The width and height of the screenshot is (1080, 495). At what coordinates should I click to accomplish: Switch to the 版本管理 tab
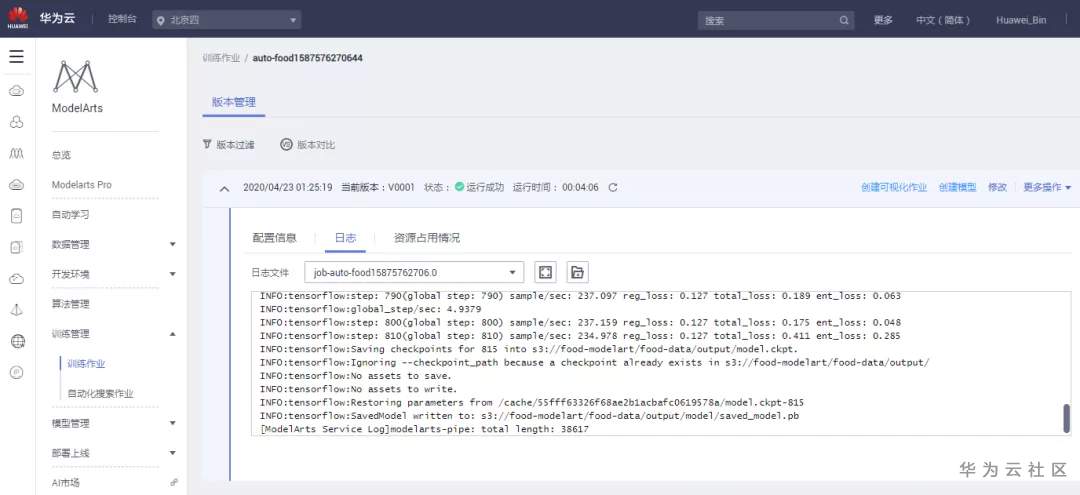coord(233,102)
